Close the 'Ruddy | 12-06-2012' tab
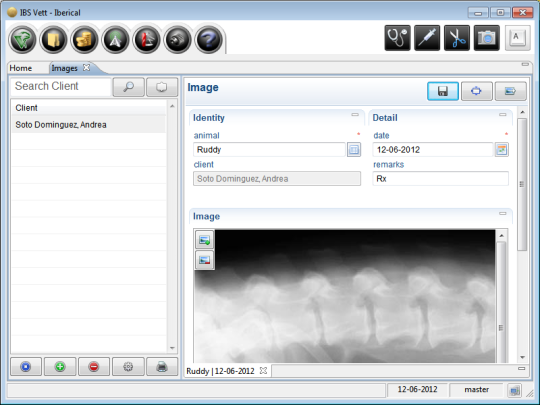Viewport: 540px width, 405px height. coord(263,371)
